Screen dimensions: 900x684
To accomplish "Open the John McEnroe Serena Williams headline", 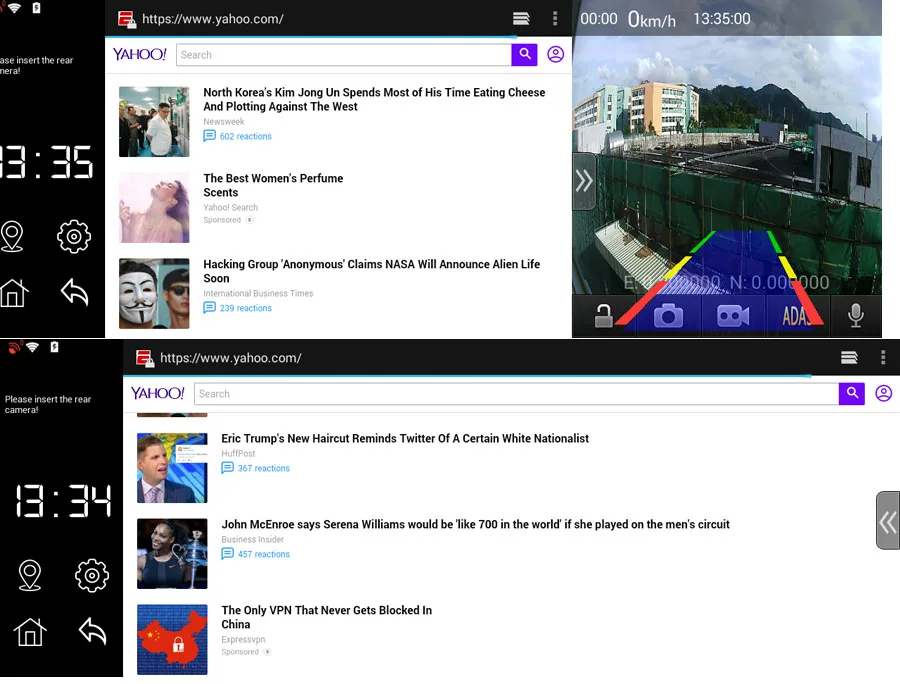I will coord(475,524).
